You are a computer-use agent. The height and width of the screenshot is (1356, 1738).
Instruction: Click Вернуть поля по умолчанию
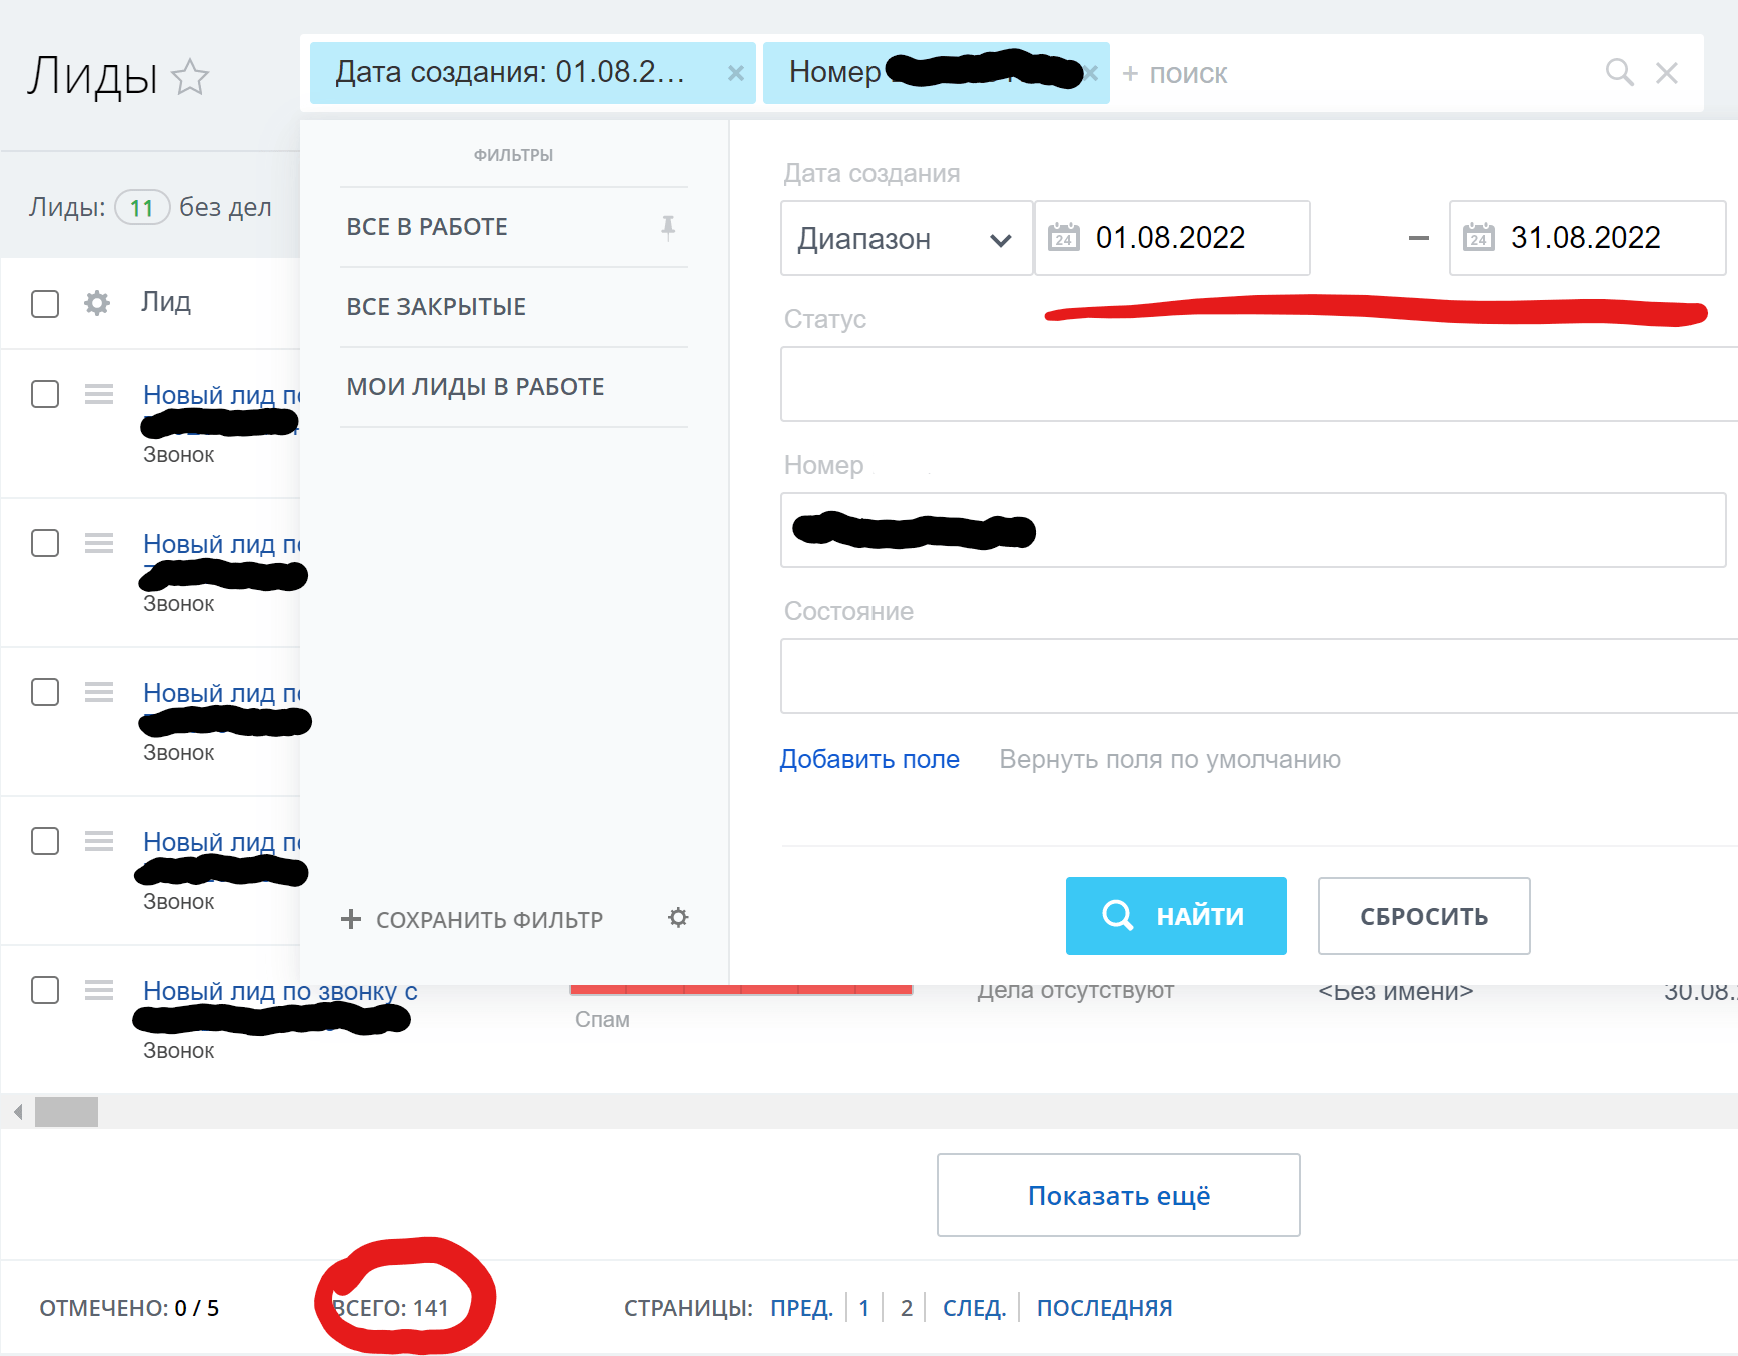click(1170, 759)
